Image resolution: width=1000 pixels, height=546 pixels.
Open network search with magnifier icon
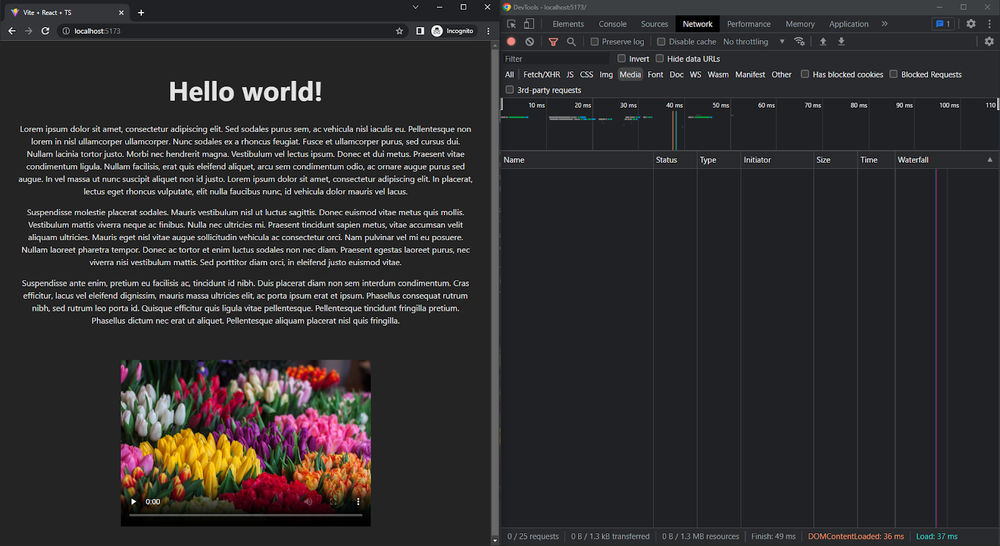tap(571, 42)
